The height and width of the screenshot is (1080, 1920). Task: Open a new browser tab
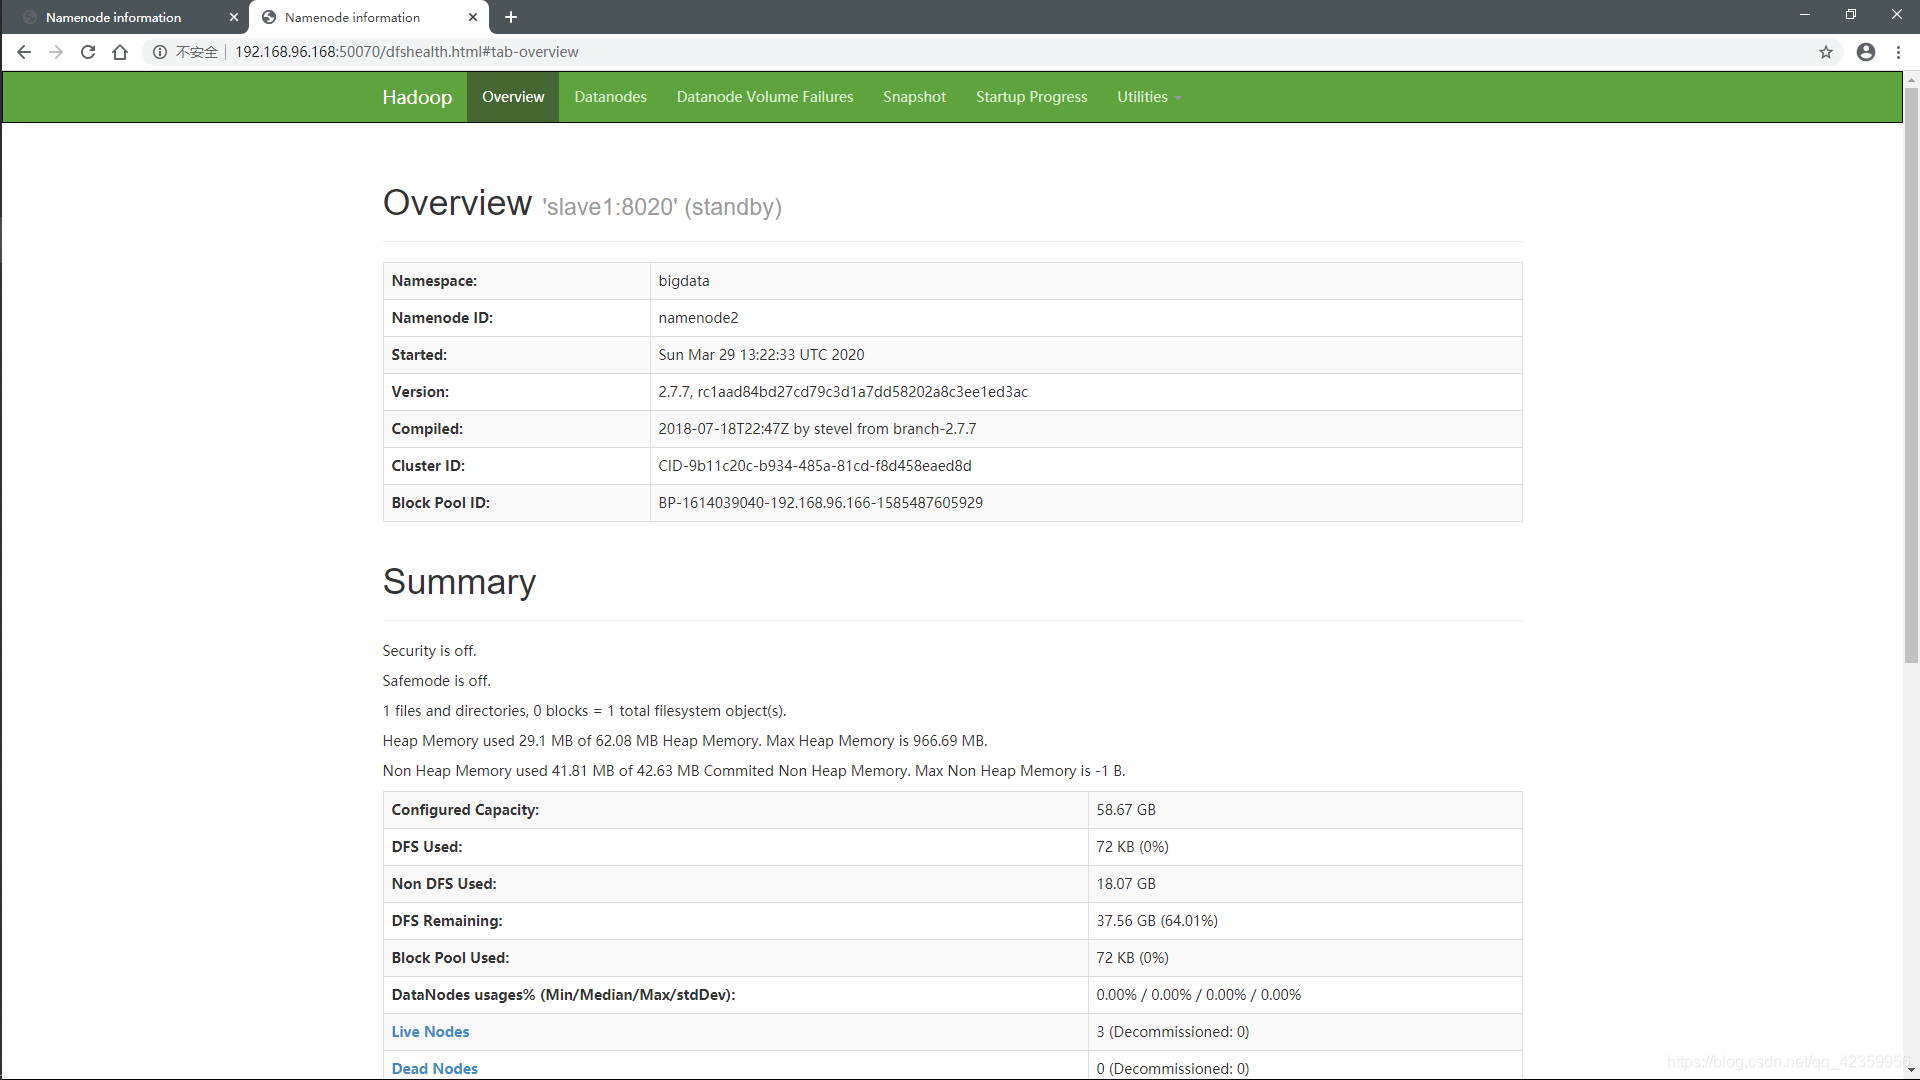pos(511,17)
